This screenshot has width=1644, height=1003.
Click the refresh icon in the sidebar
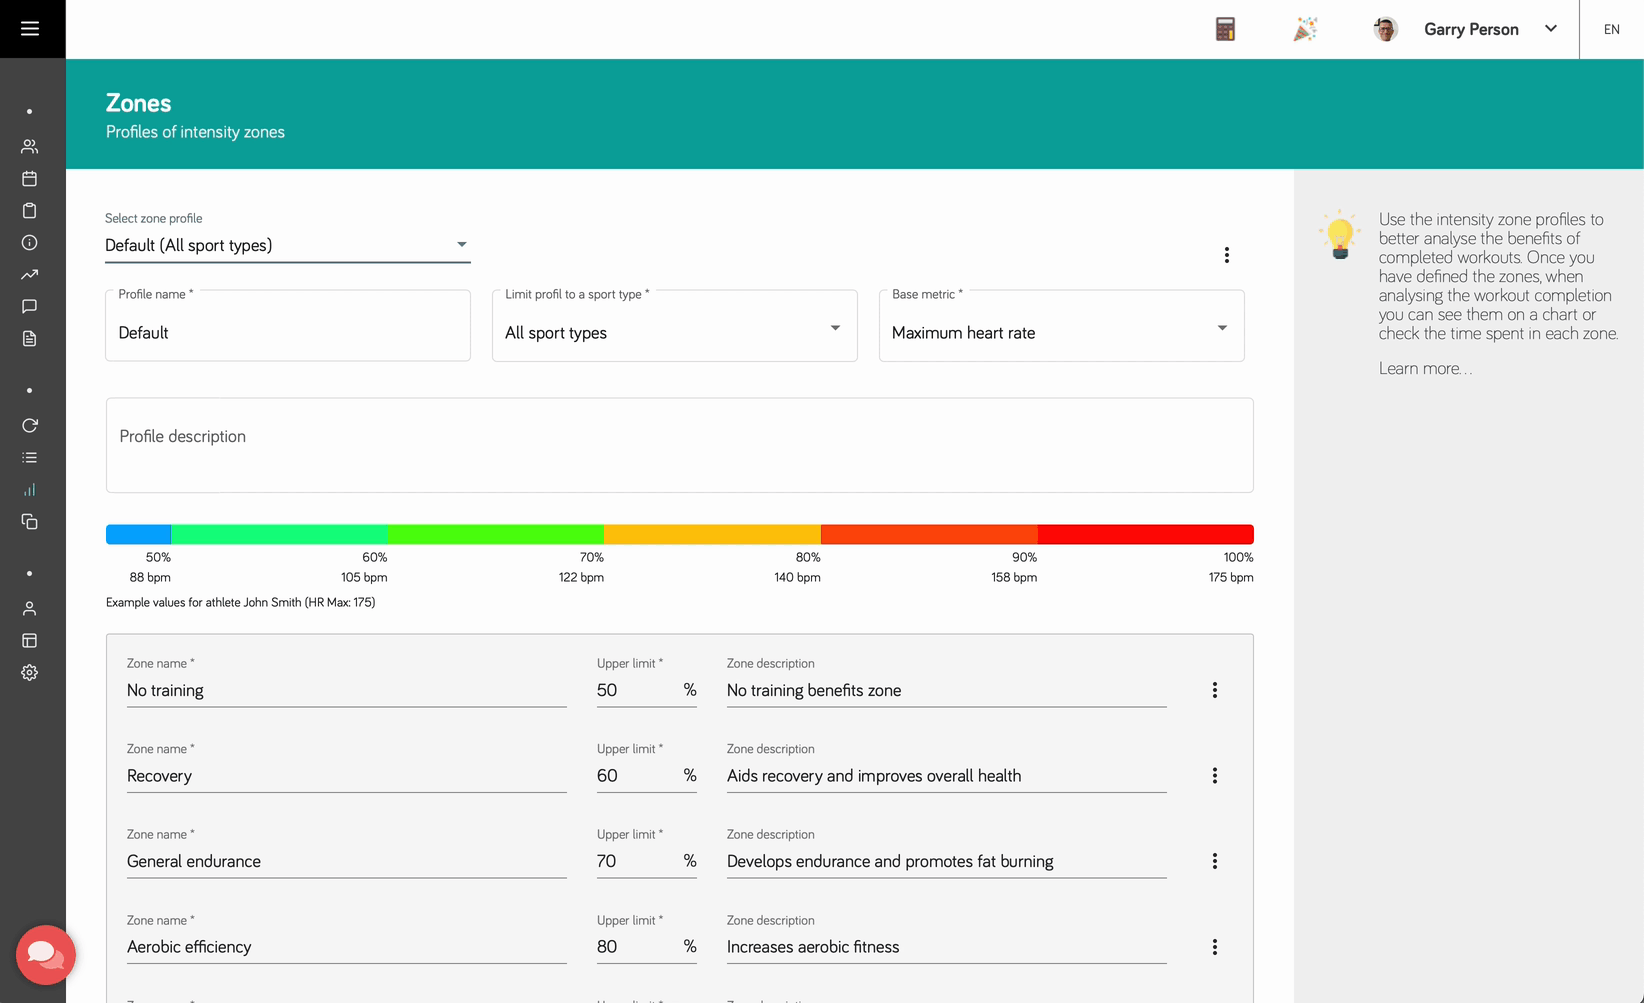tap(30, 426)
